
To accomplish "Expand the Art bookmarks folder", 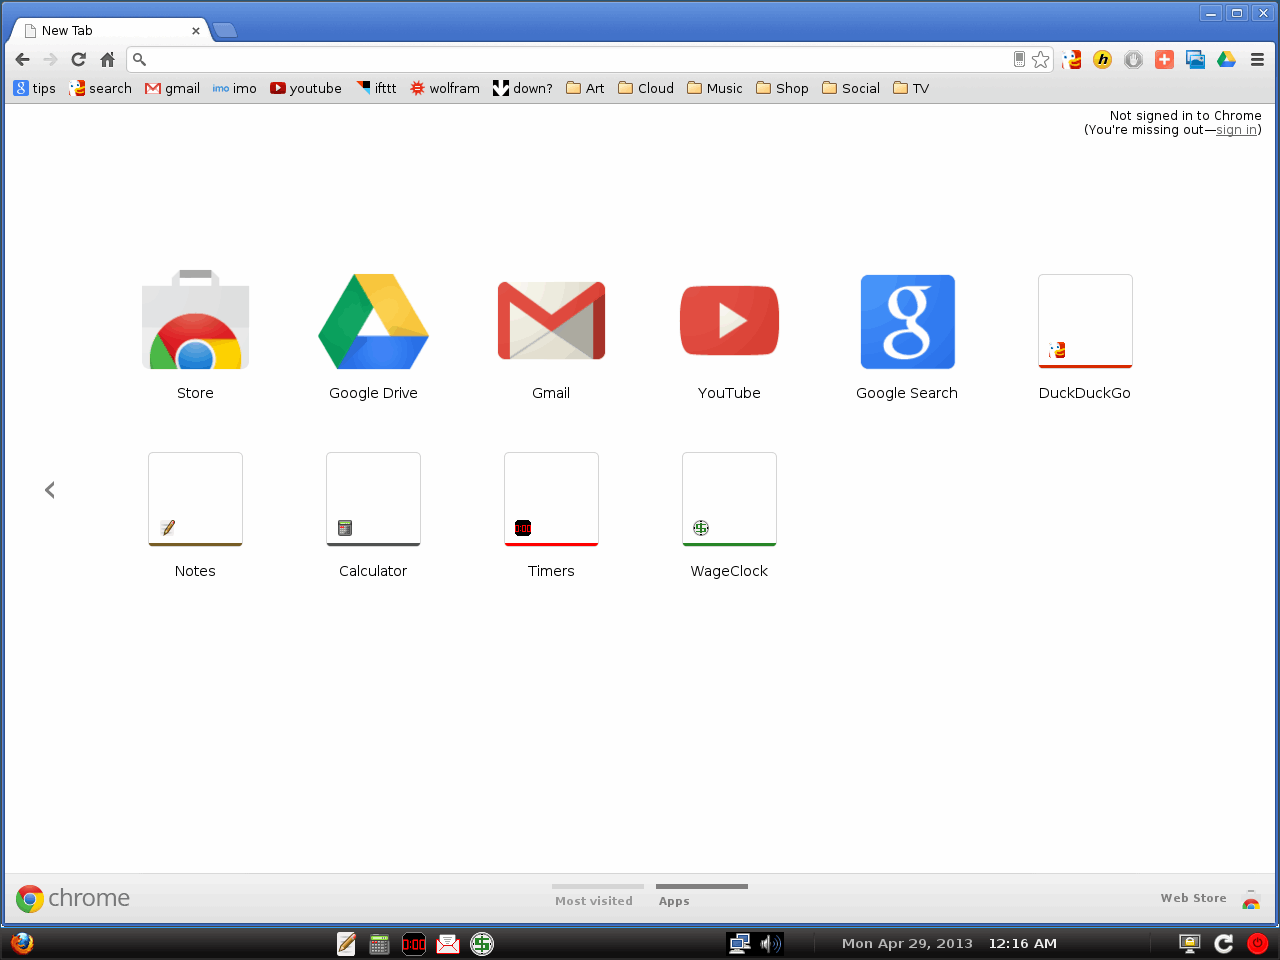I will coord(585,88).
